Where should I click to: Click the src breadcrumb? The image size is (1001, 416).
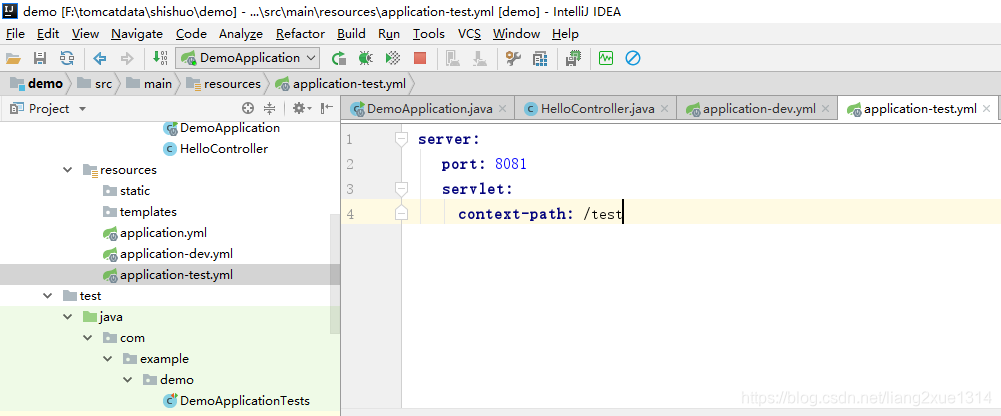pyautogui.click(x=94, y=84)
